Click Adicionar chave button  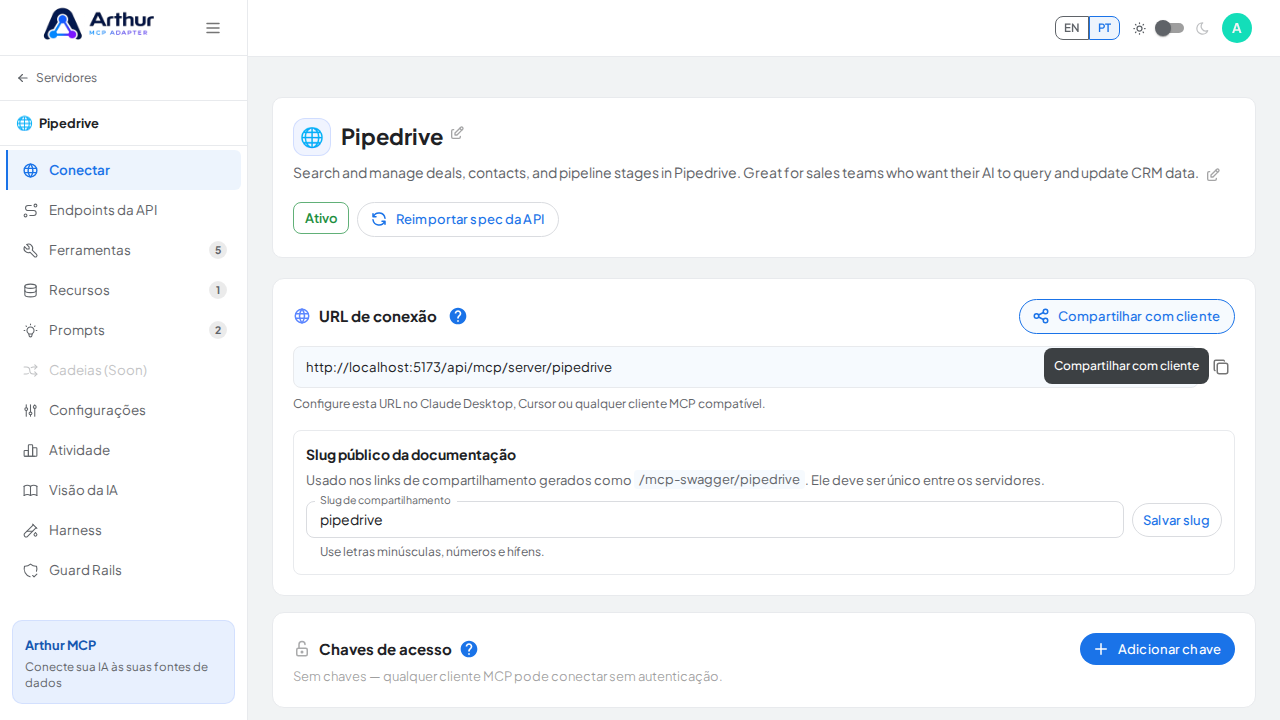pyautogui.click(x=1157, y=649)
